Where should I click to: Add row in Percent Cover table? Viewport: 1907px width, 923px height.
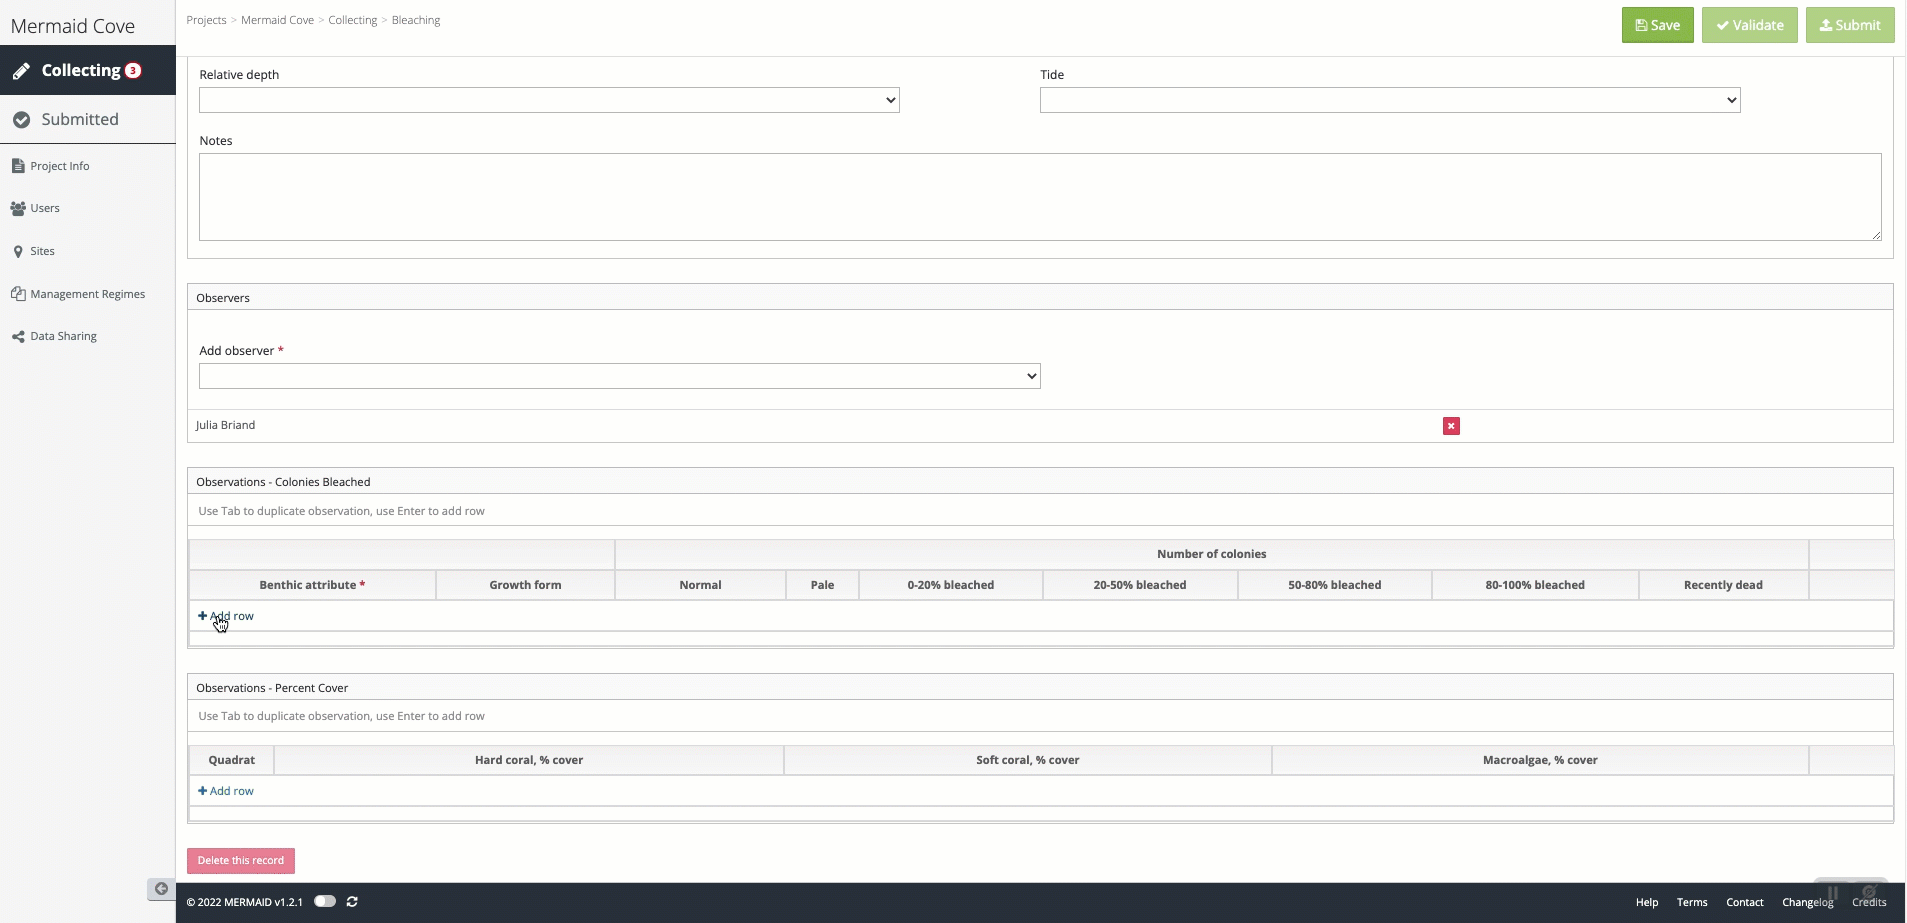tap(226, 791)
